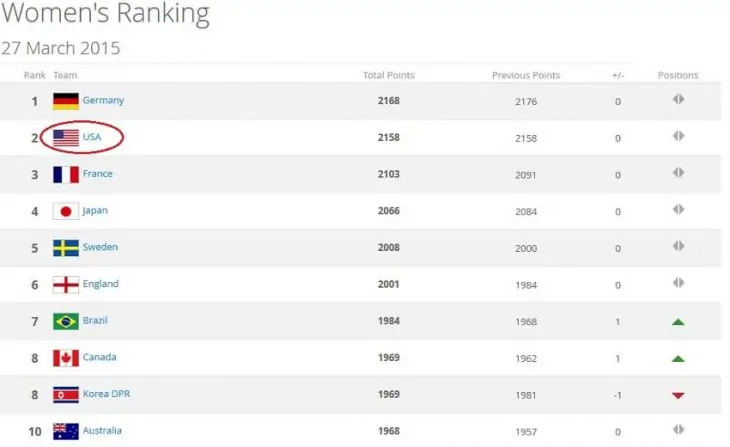Open the Germany team link

point(103,101)
